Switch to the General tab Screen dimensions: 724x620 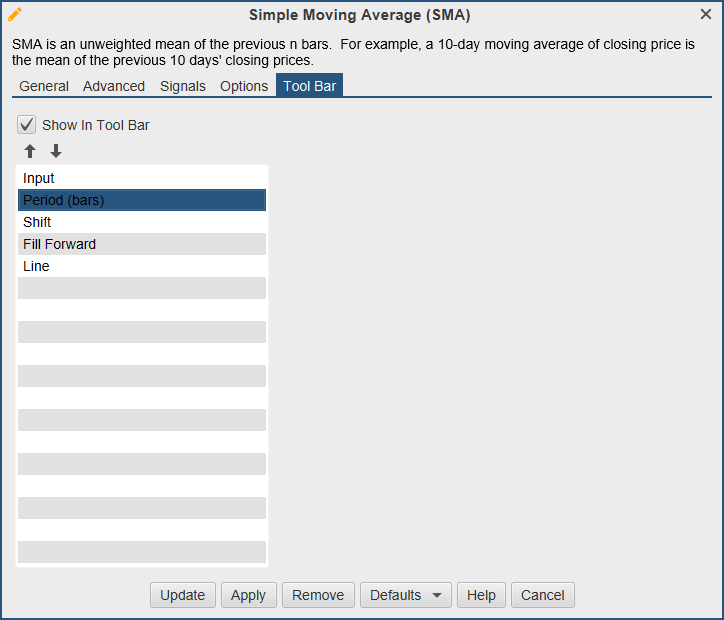click(44, 86)
